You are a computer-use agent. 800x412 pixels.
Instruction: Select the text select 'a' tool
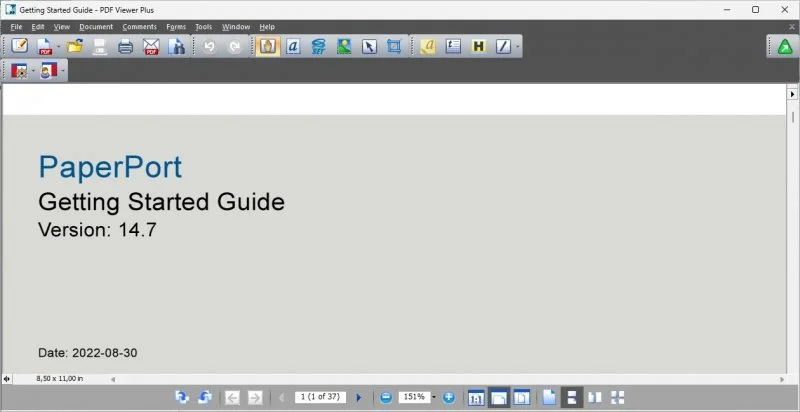click(293, 46)
